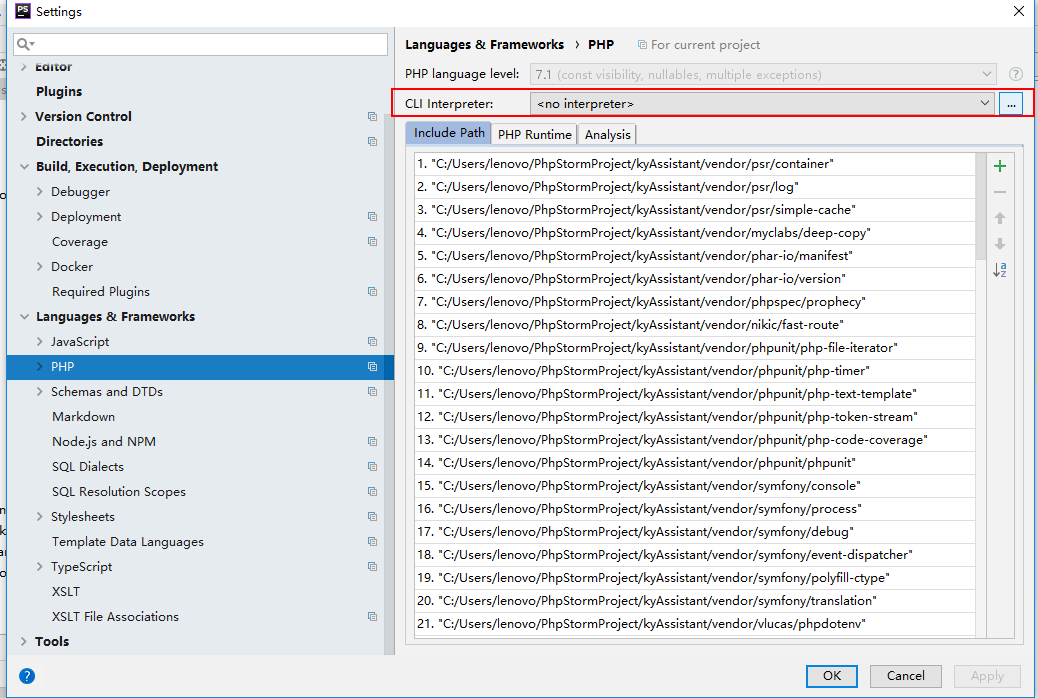Expand the Deployment tree node
1038x698 pixels.
(40, 217)
